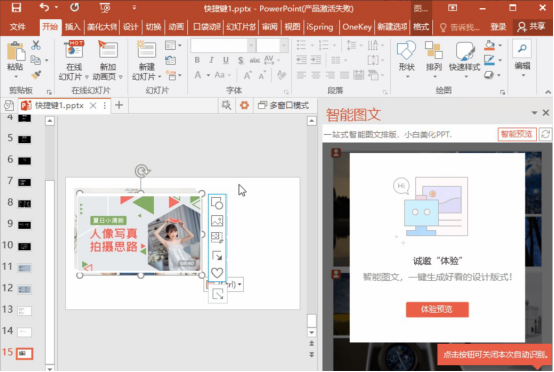554x372 pixels.
Task: Click the orange gear settings icon
Action: click(x=244, y=105)
